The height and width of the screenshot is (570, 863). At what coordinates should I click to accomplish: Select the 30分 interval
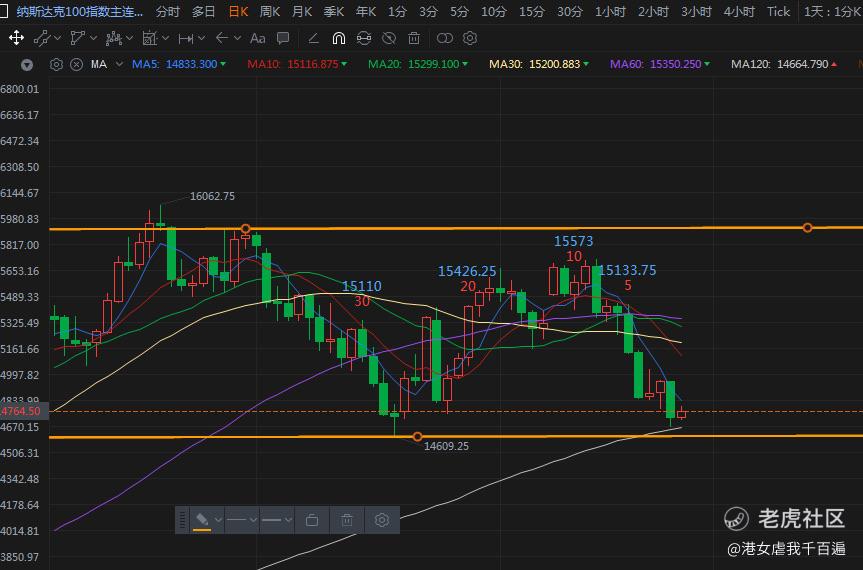(x=569, y=12)
